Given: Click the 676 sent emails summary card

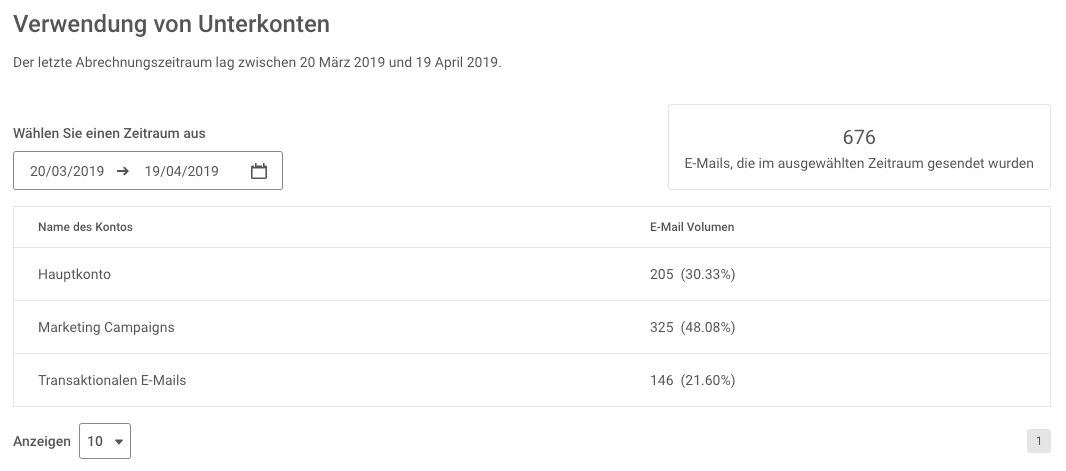Looking at the screenshot, I should tap(859, 147).
